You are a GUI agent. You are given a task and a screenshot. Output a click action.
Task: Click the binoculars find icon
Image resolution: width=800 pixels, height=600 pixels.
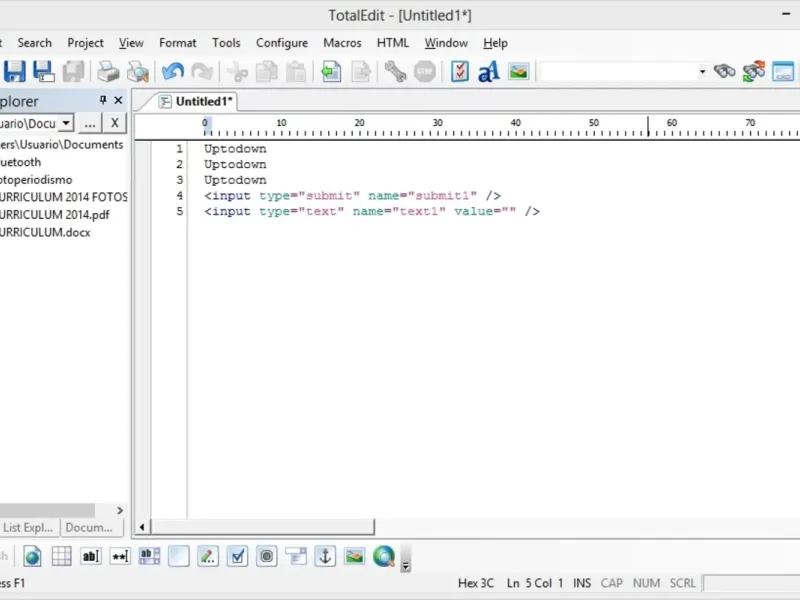[725, 71]
